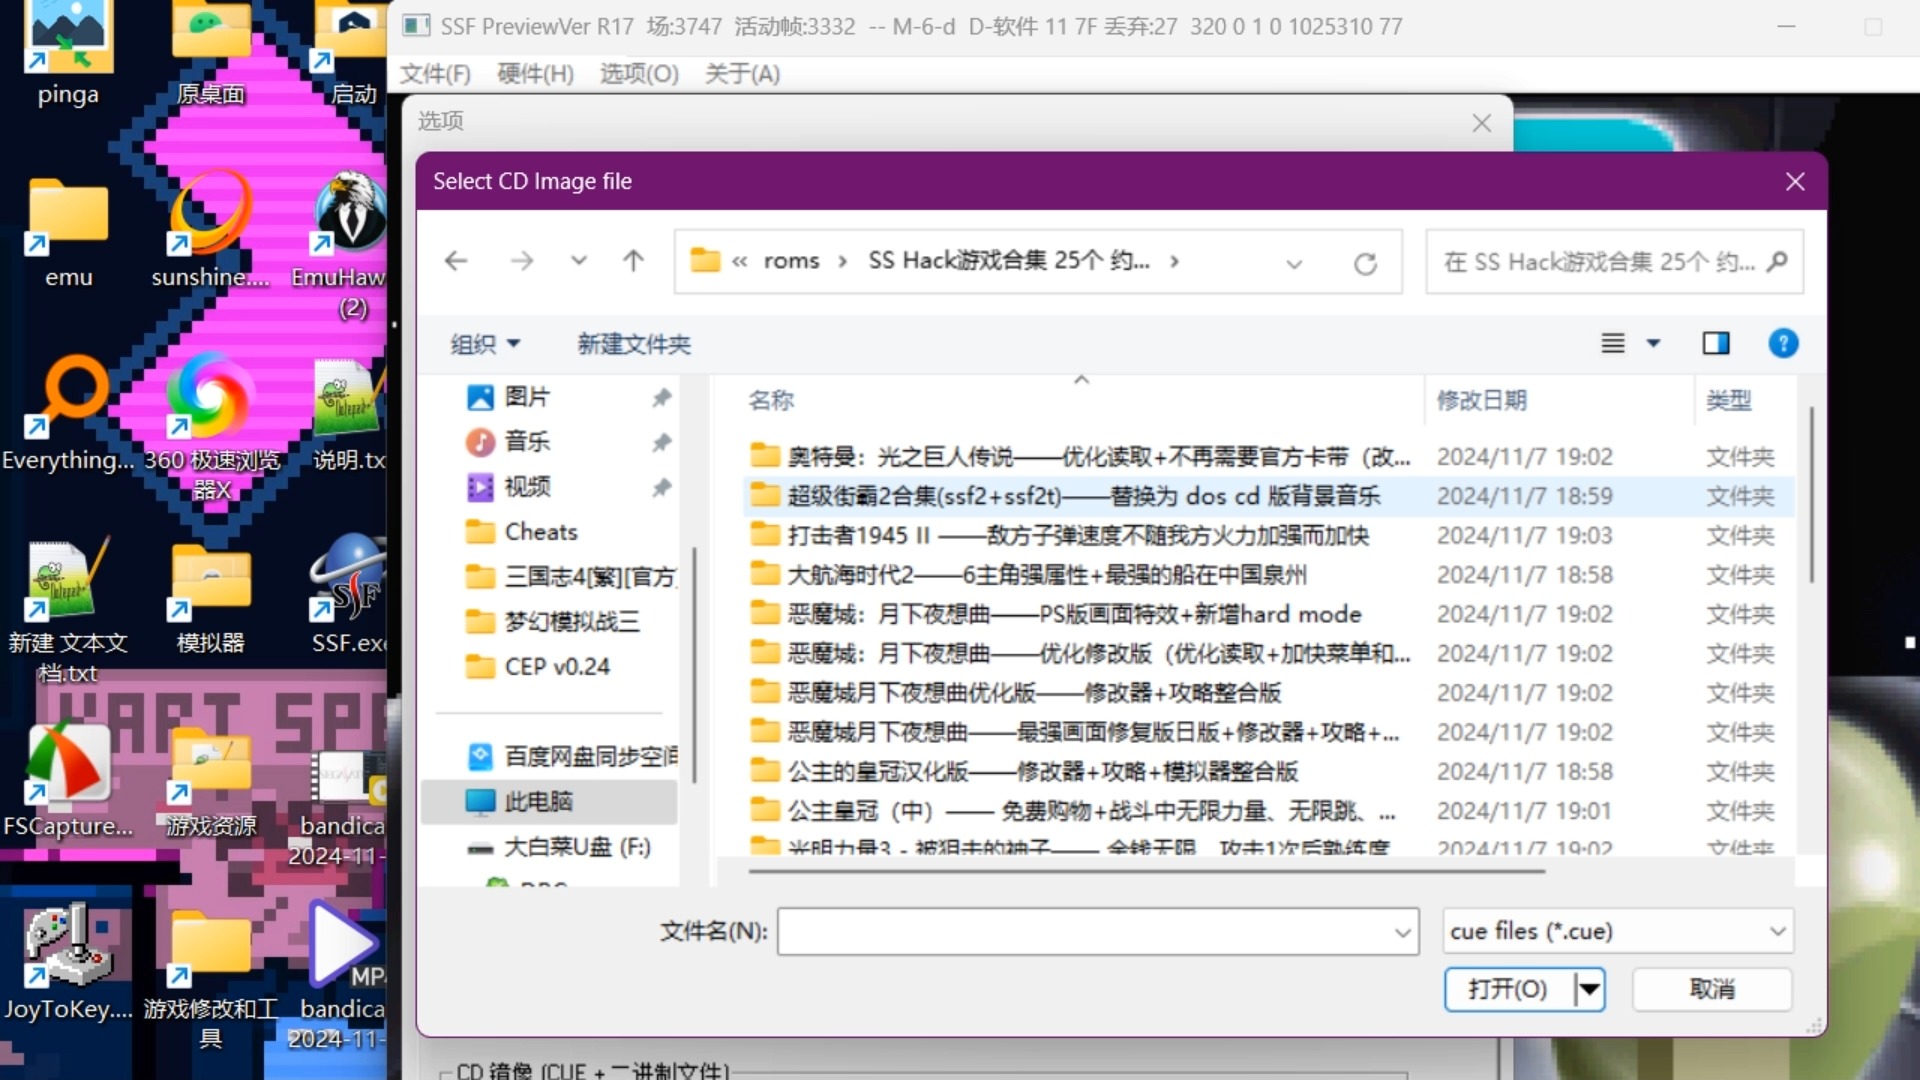Expand the 打开 button split arrow
The width and height of the screenshot is (1920, 1080).
point(1589,990)
